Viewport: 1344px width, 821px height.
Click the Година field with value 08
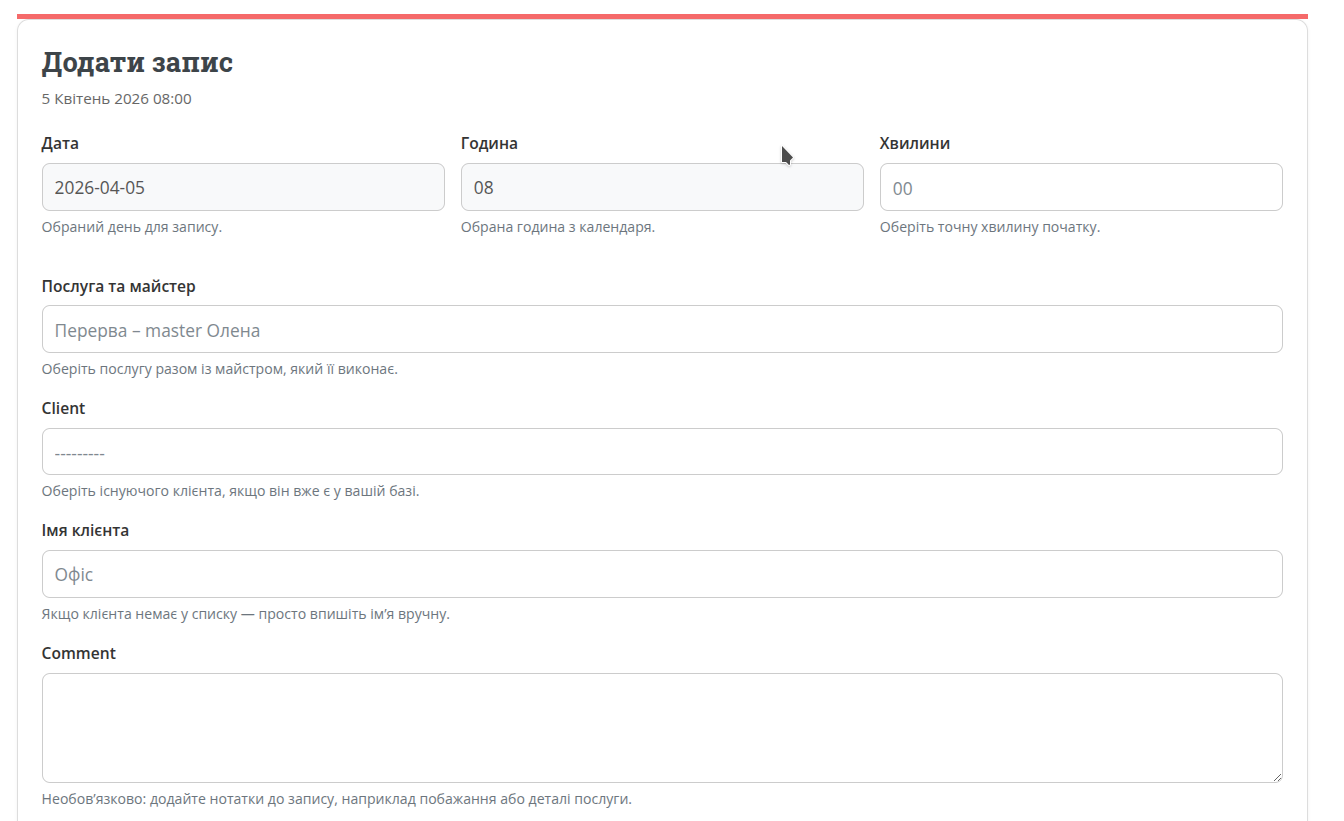click(661, 187)
